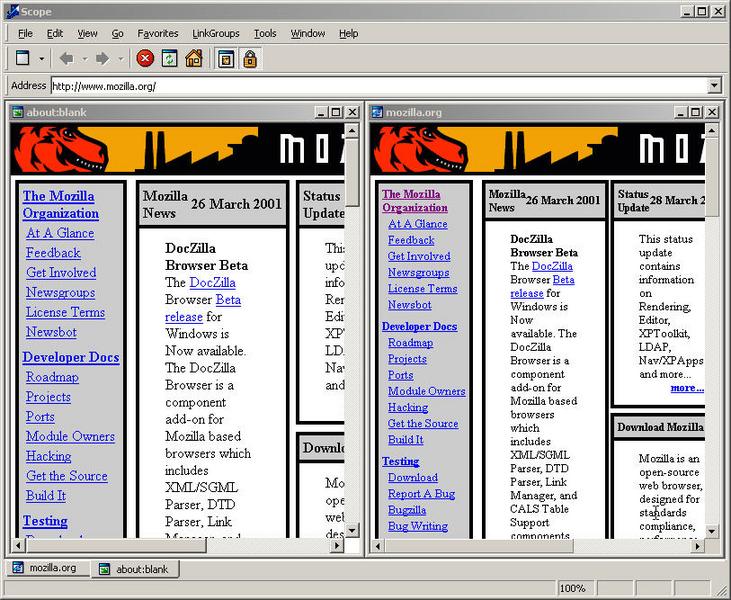Screen dimensions: 731x600
Task: Click 'DocZilla' link in mozilla.org window news
Action: coord(552,266)
